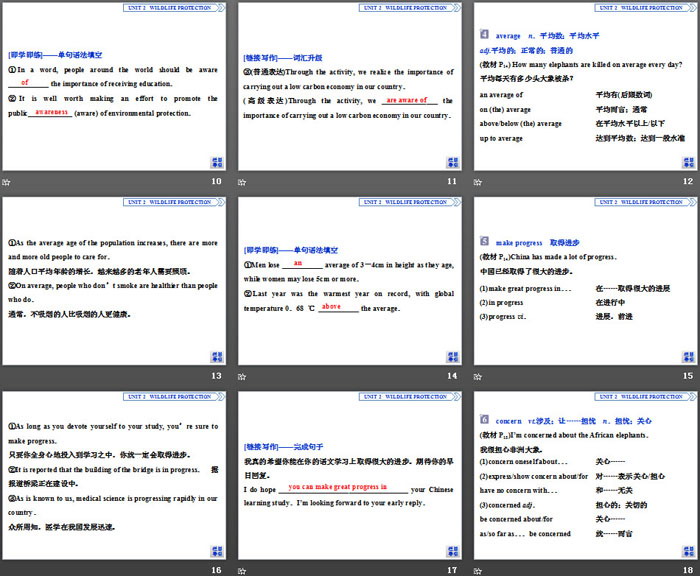Image resolution: width=700 pixels, height=576 pixels.
Task: Click the phrase 'up to average' on slide 12
Action: click(x=501, y=138)
